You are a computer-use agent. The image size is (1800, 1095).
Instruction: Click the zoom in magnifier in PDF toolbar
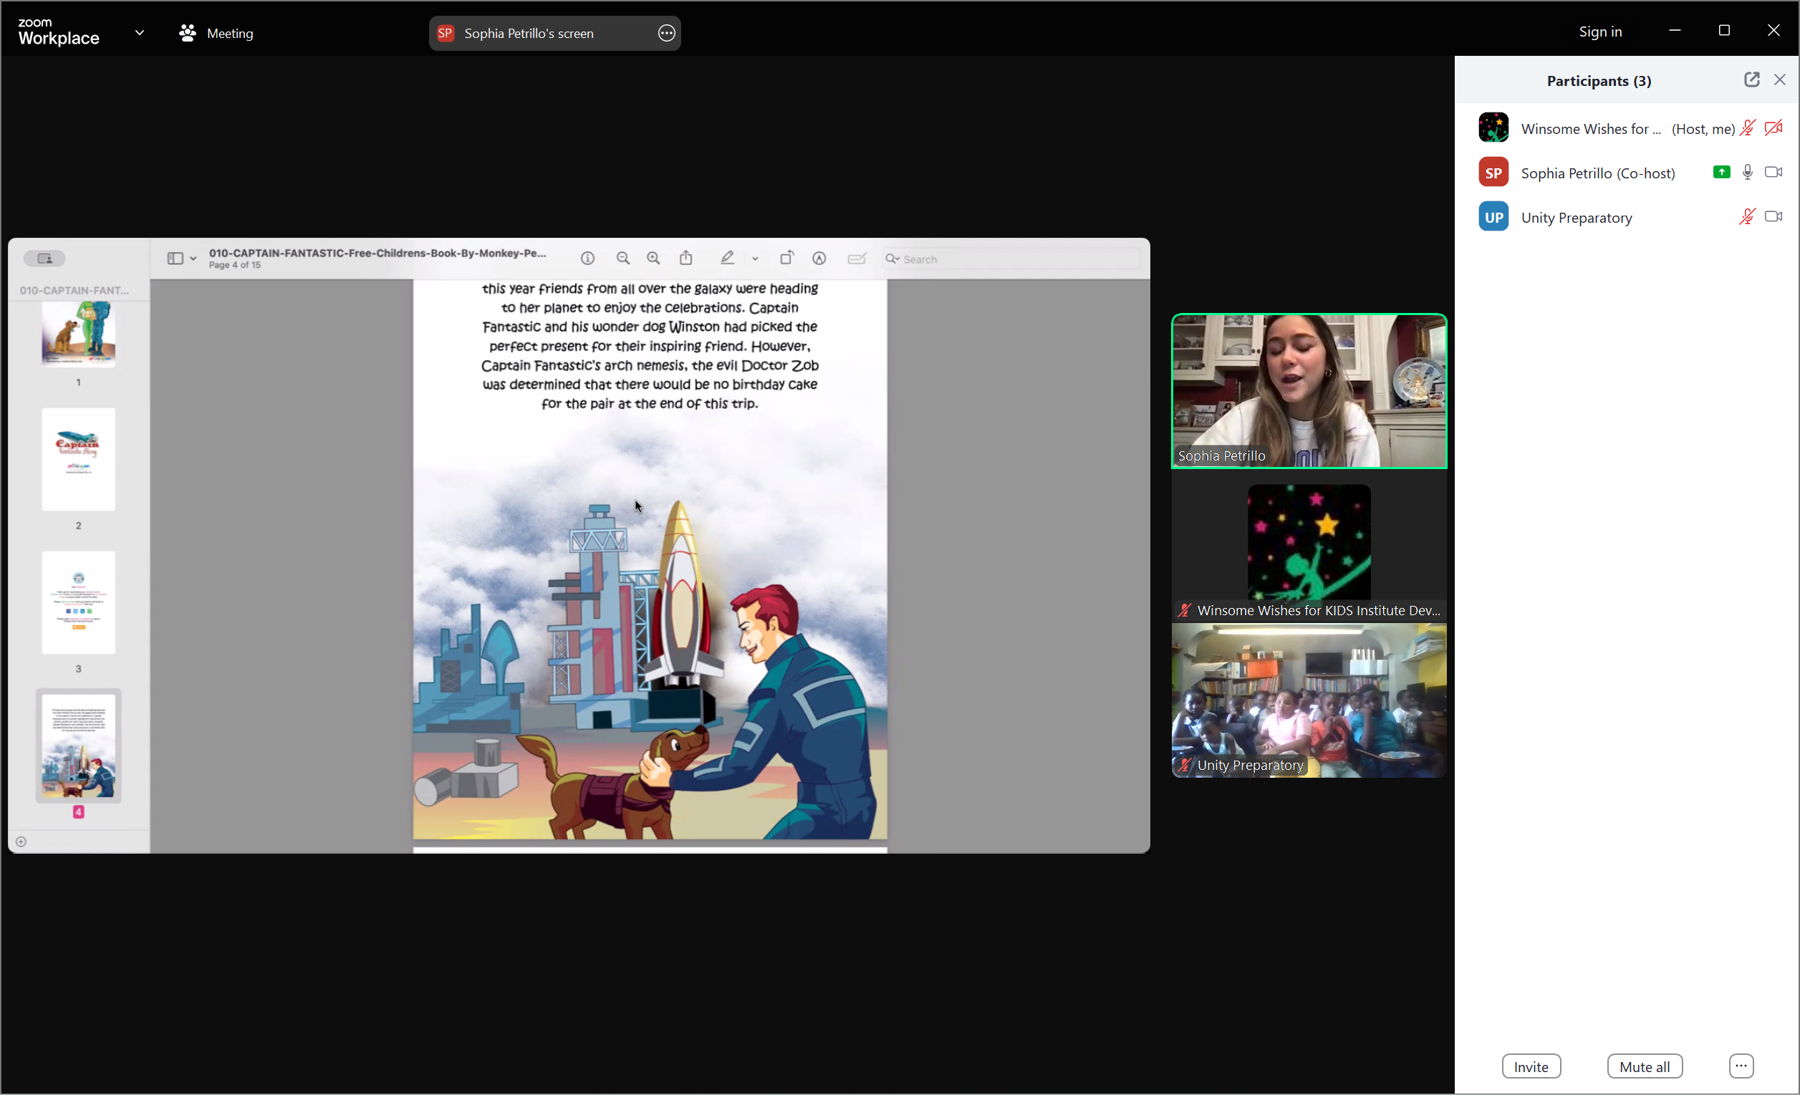pos(653,258)
